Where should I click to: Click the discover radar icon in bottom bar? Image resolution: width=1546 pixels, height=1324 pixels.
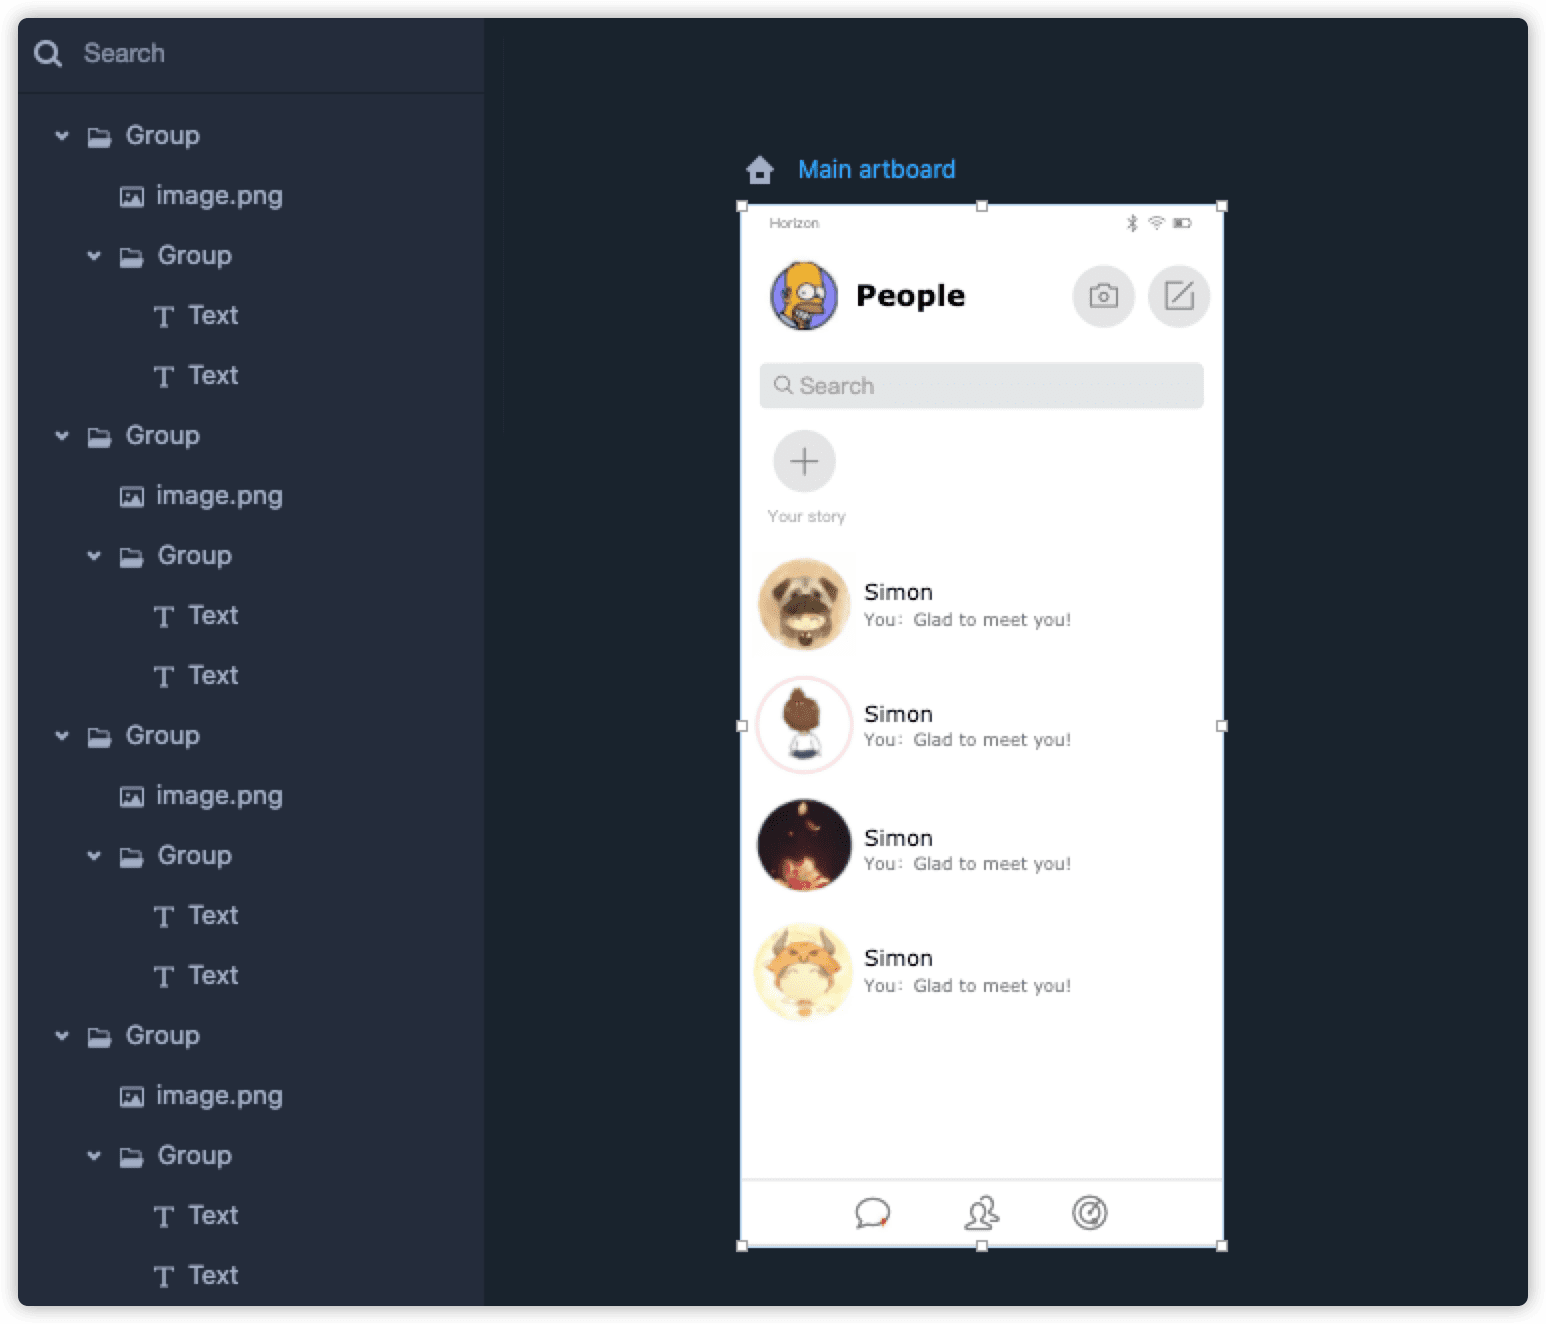pyautogui.click(x=1089, y=1213)
